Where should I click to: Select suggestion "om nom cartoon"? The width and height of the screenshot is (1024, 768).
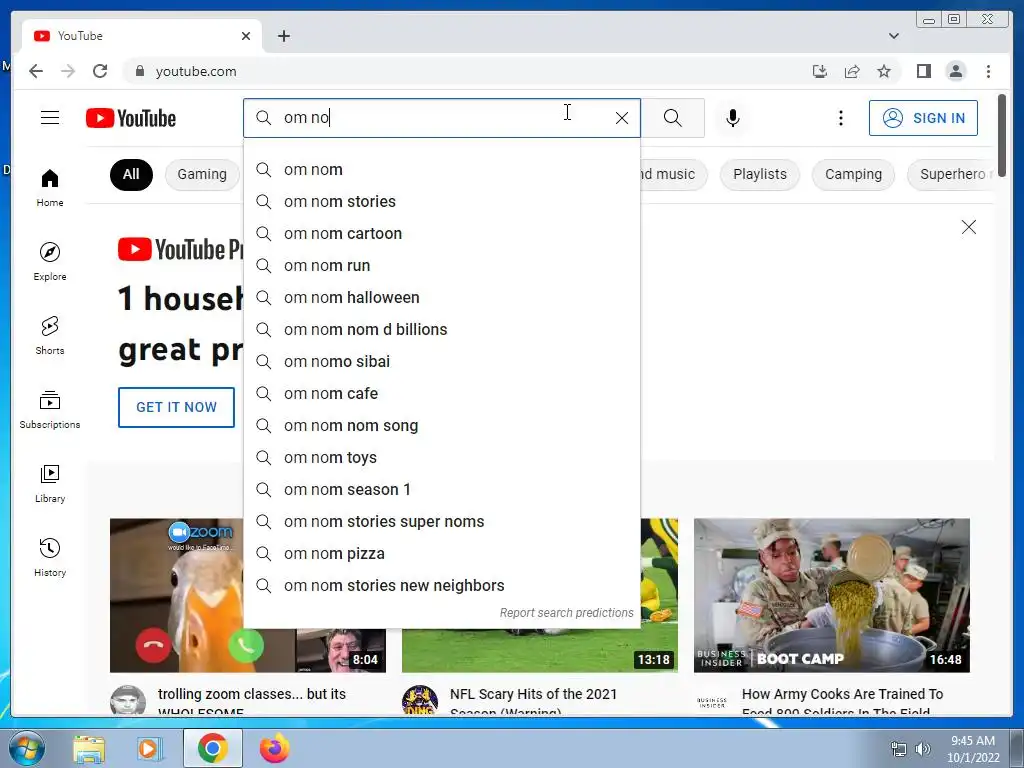(442, 234)
